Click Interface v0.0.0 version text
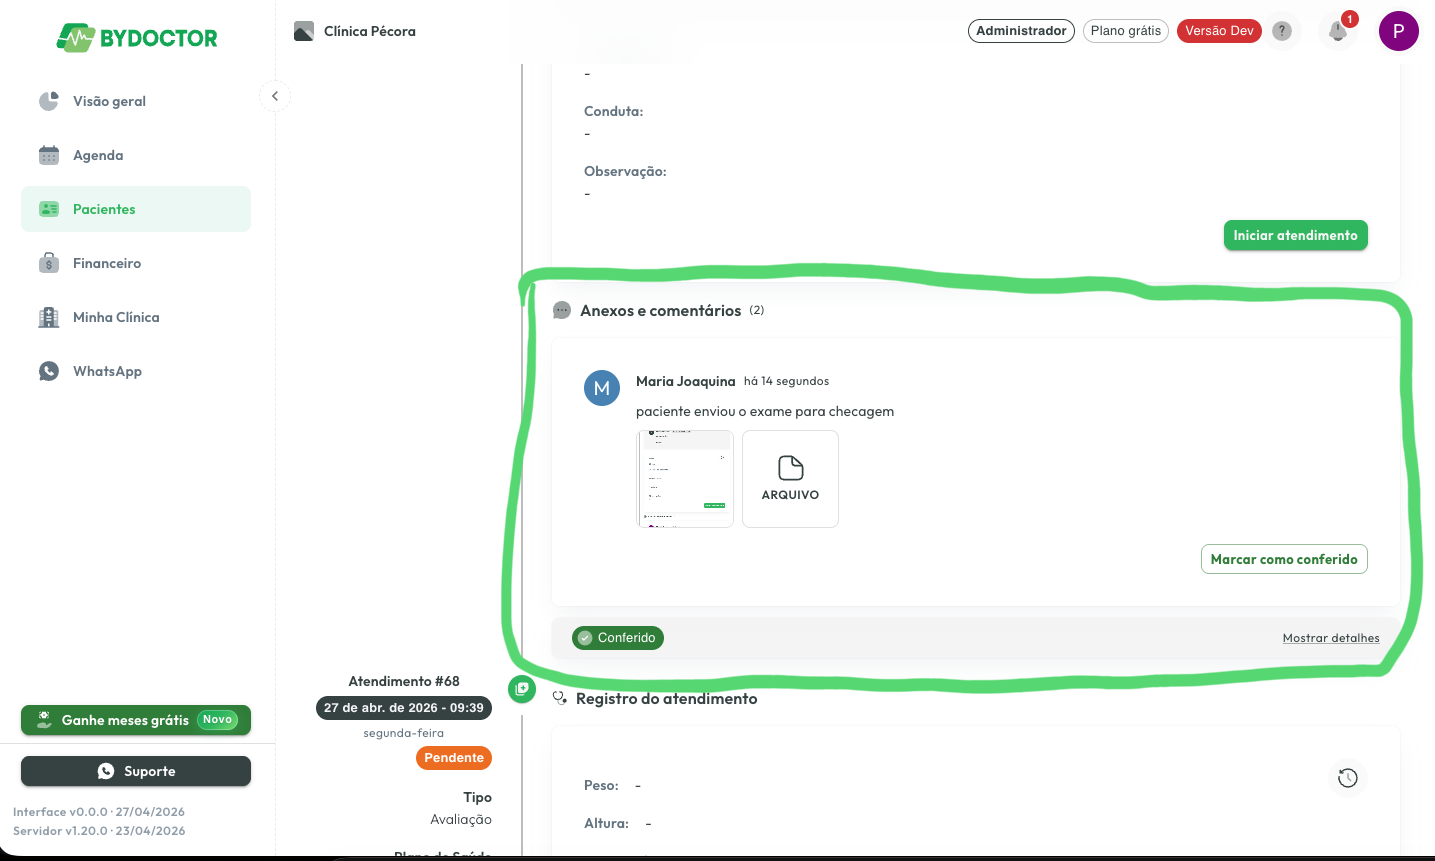1435x861 pixels. pos(99,812)
